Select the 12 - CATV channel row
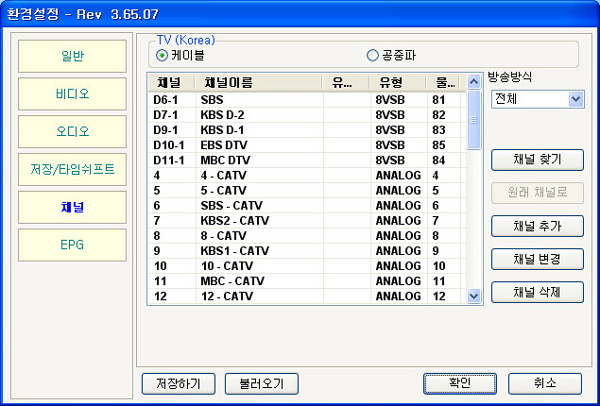Image resolution: width=600 pixels, height=406 pixels. (x=307, y=296)
